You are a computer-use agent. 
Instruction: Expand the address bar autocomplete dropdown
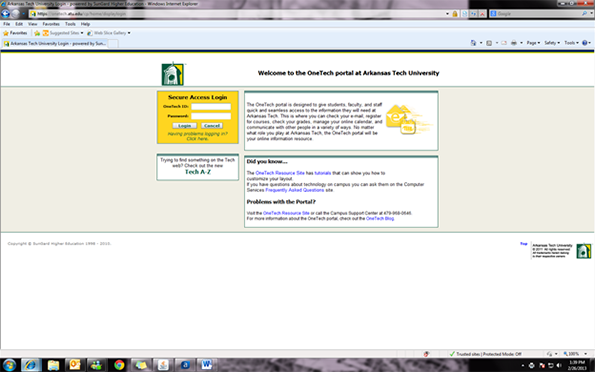[447, 14]
